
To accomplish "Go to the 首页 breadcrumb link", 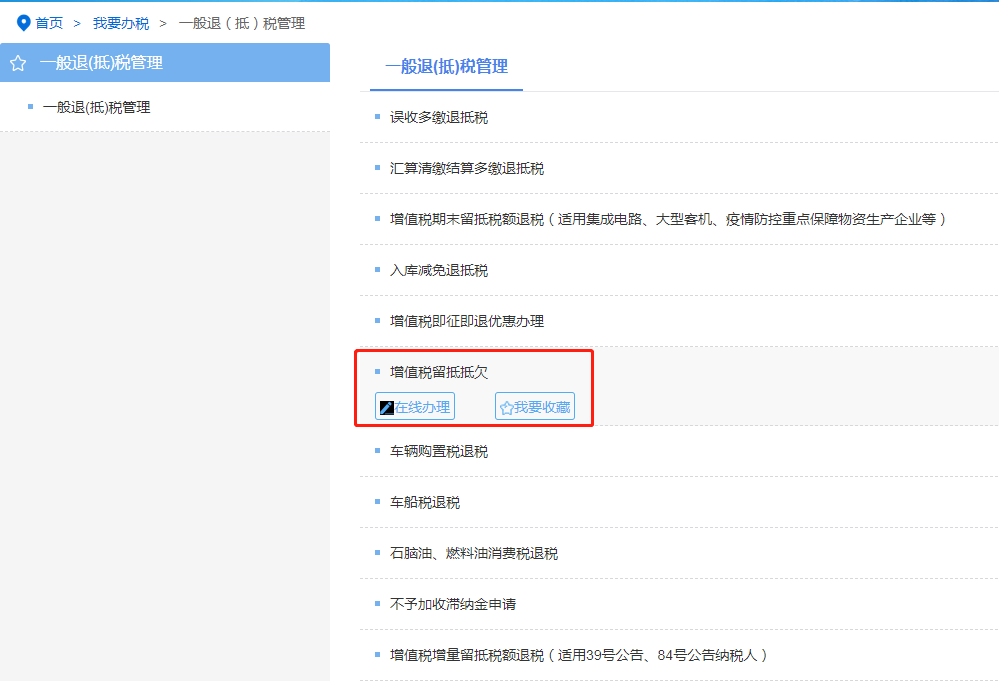I will click(x=49, y=24).
